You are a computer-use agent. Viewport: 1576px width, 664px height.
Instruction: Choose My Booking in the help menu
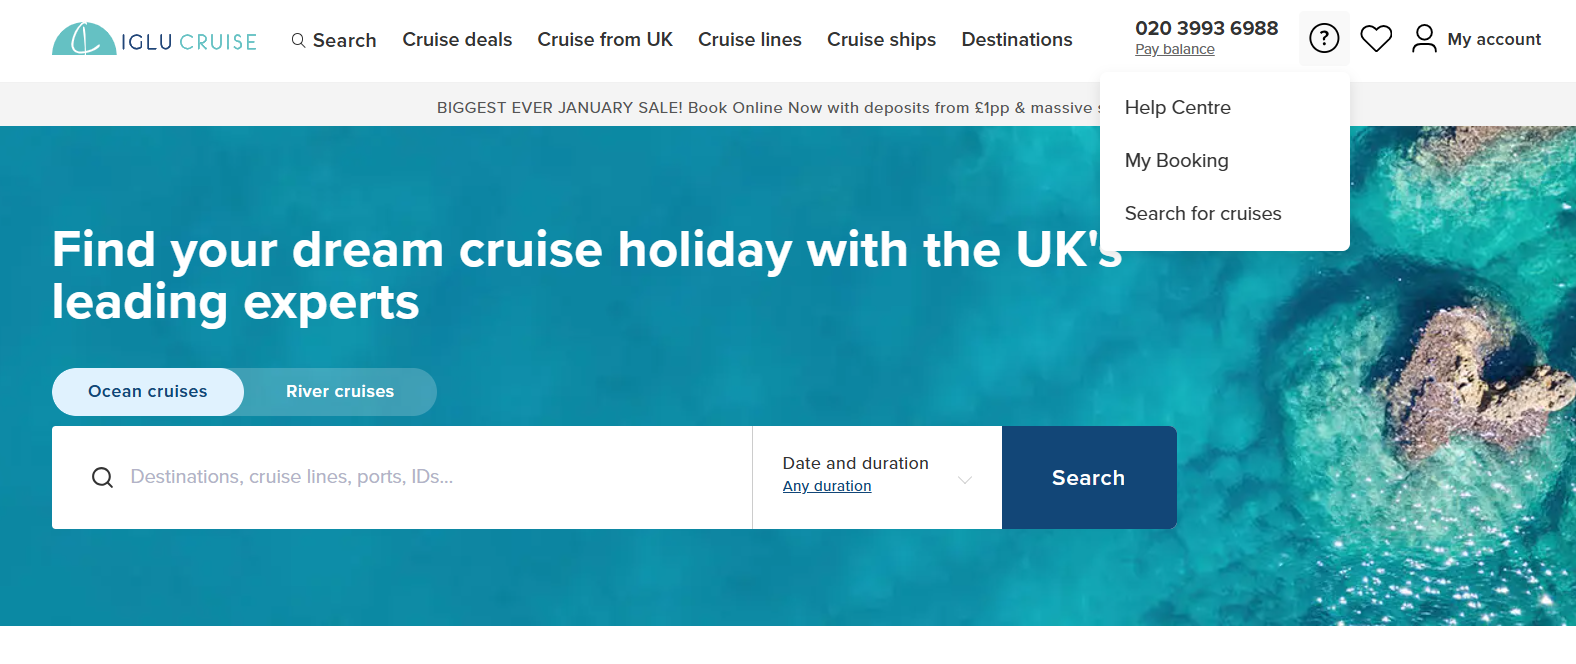(x=1177, y=161)
